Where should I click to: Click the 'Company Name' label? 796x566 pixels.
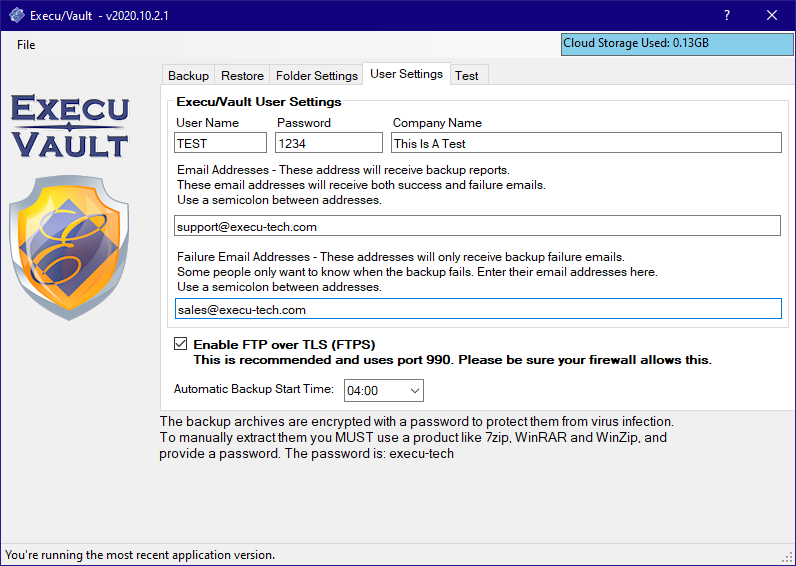pos(437,123)
